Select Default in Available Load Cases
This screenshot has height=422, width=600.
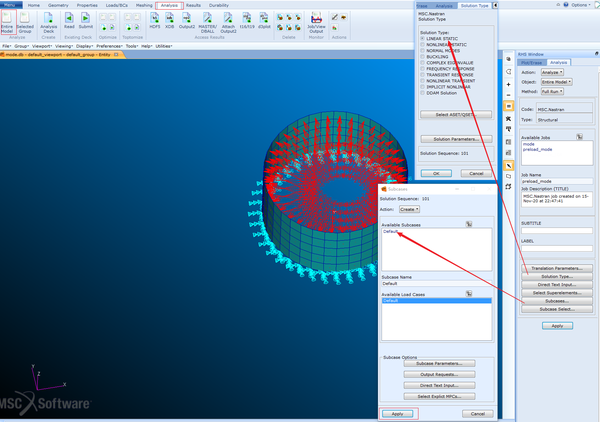click(436, 301)
